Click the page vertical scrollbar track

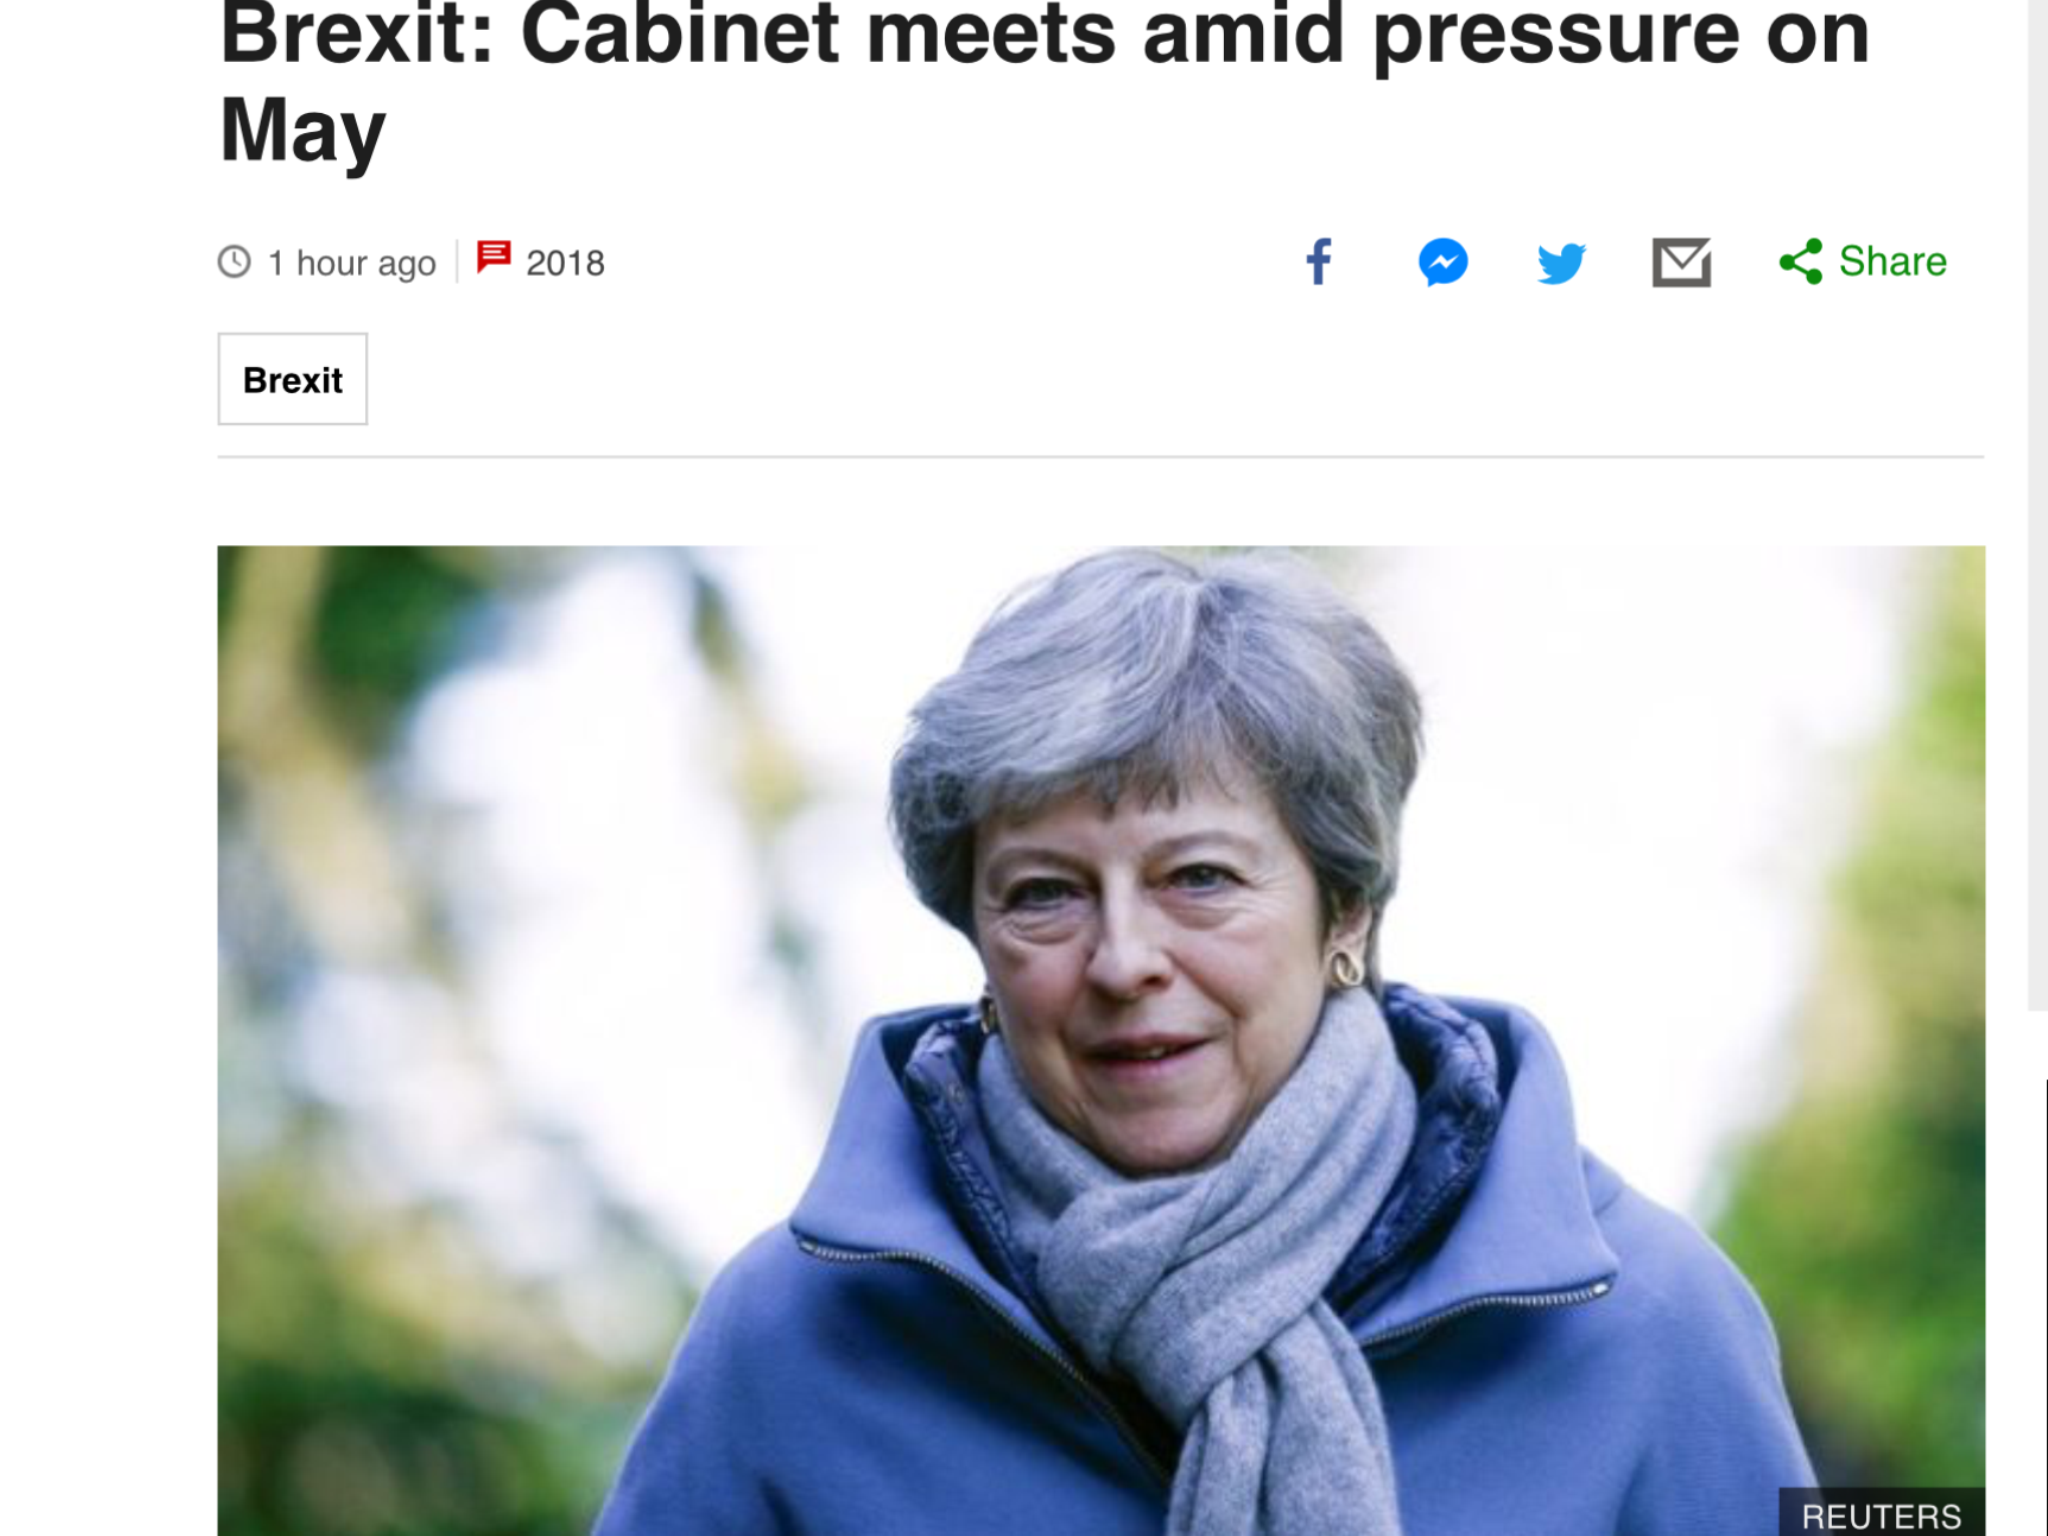(x=2037, y=500)
